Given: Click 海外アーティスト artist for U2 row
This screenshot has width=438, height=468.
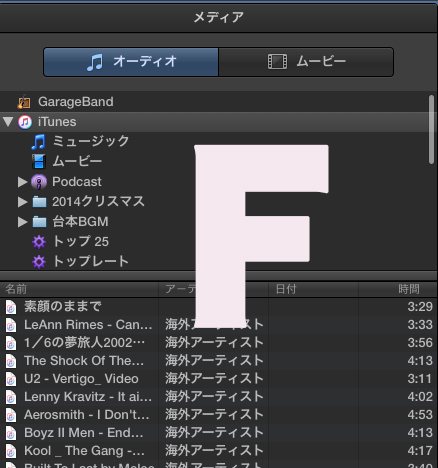Looking at the screenshot, I should click(214, 379).
